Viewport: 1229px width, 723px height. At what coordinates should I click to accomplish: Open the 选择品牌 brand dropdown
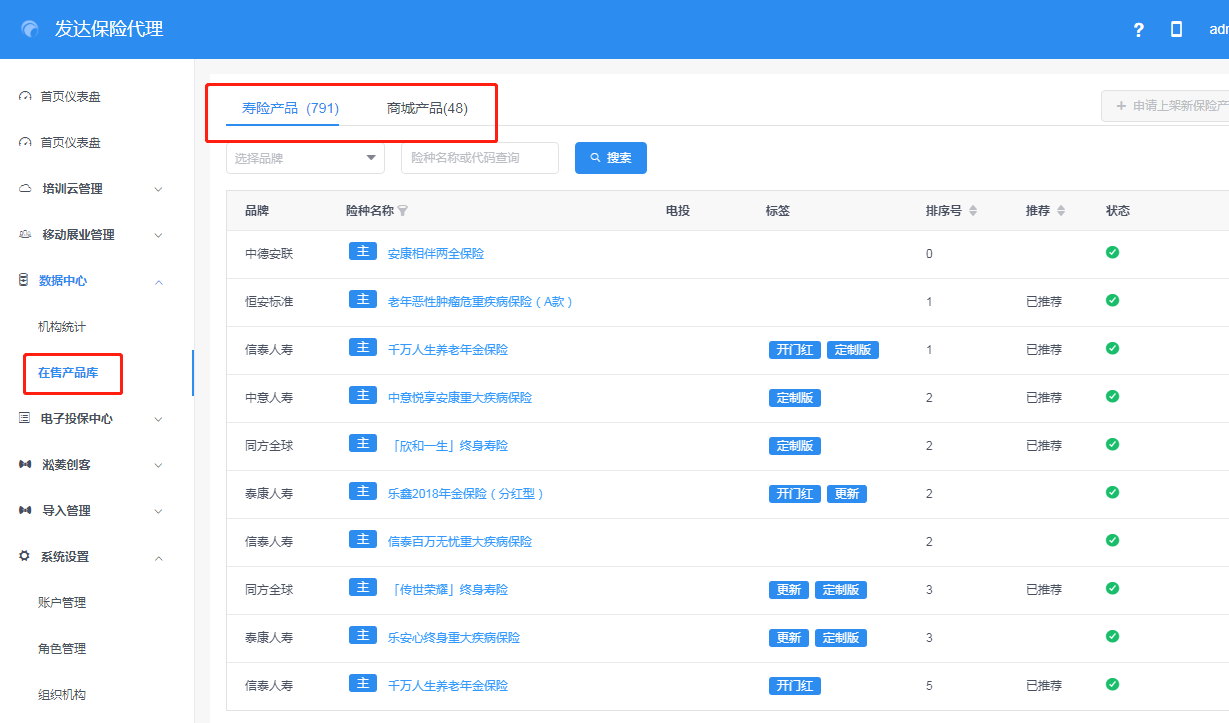(x=305, y=158)
